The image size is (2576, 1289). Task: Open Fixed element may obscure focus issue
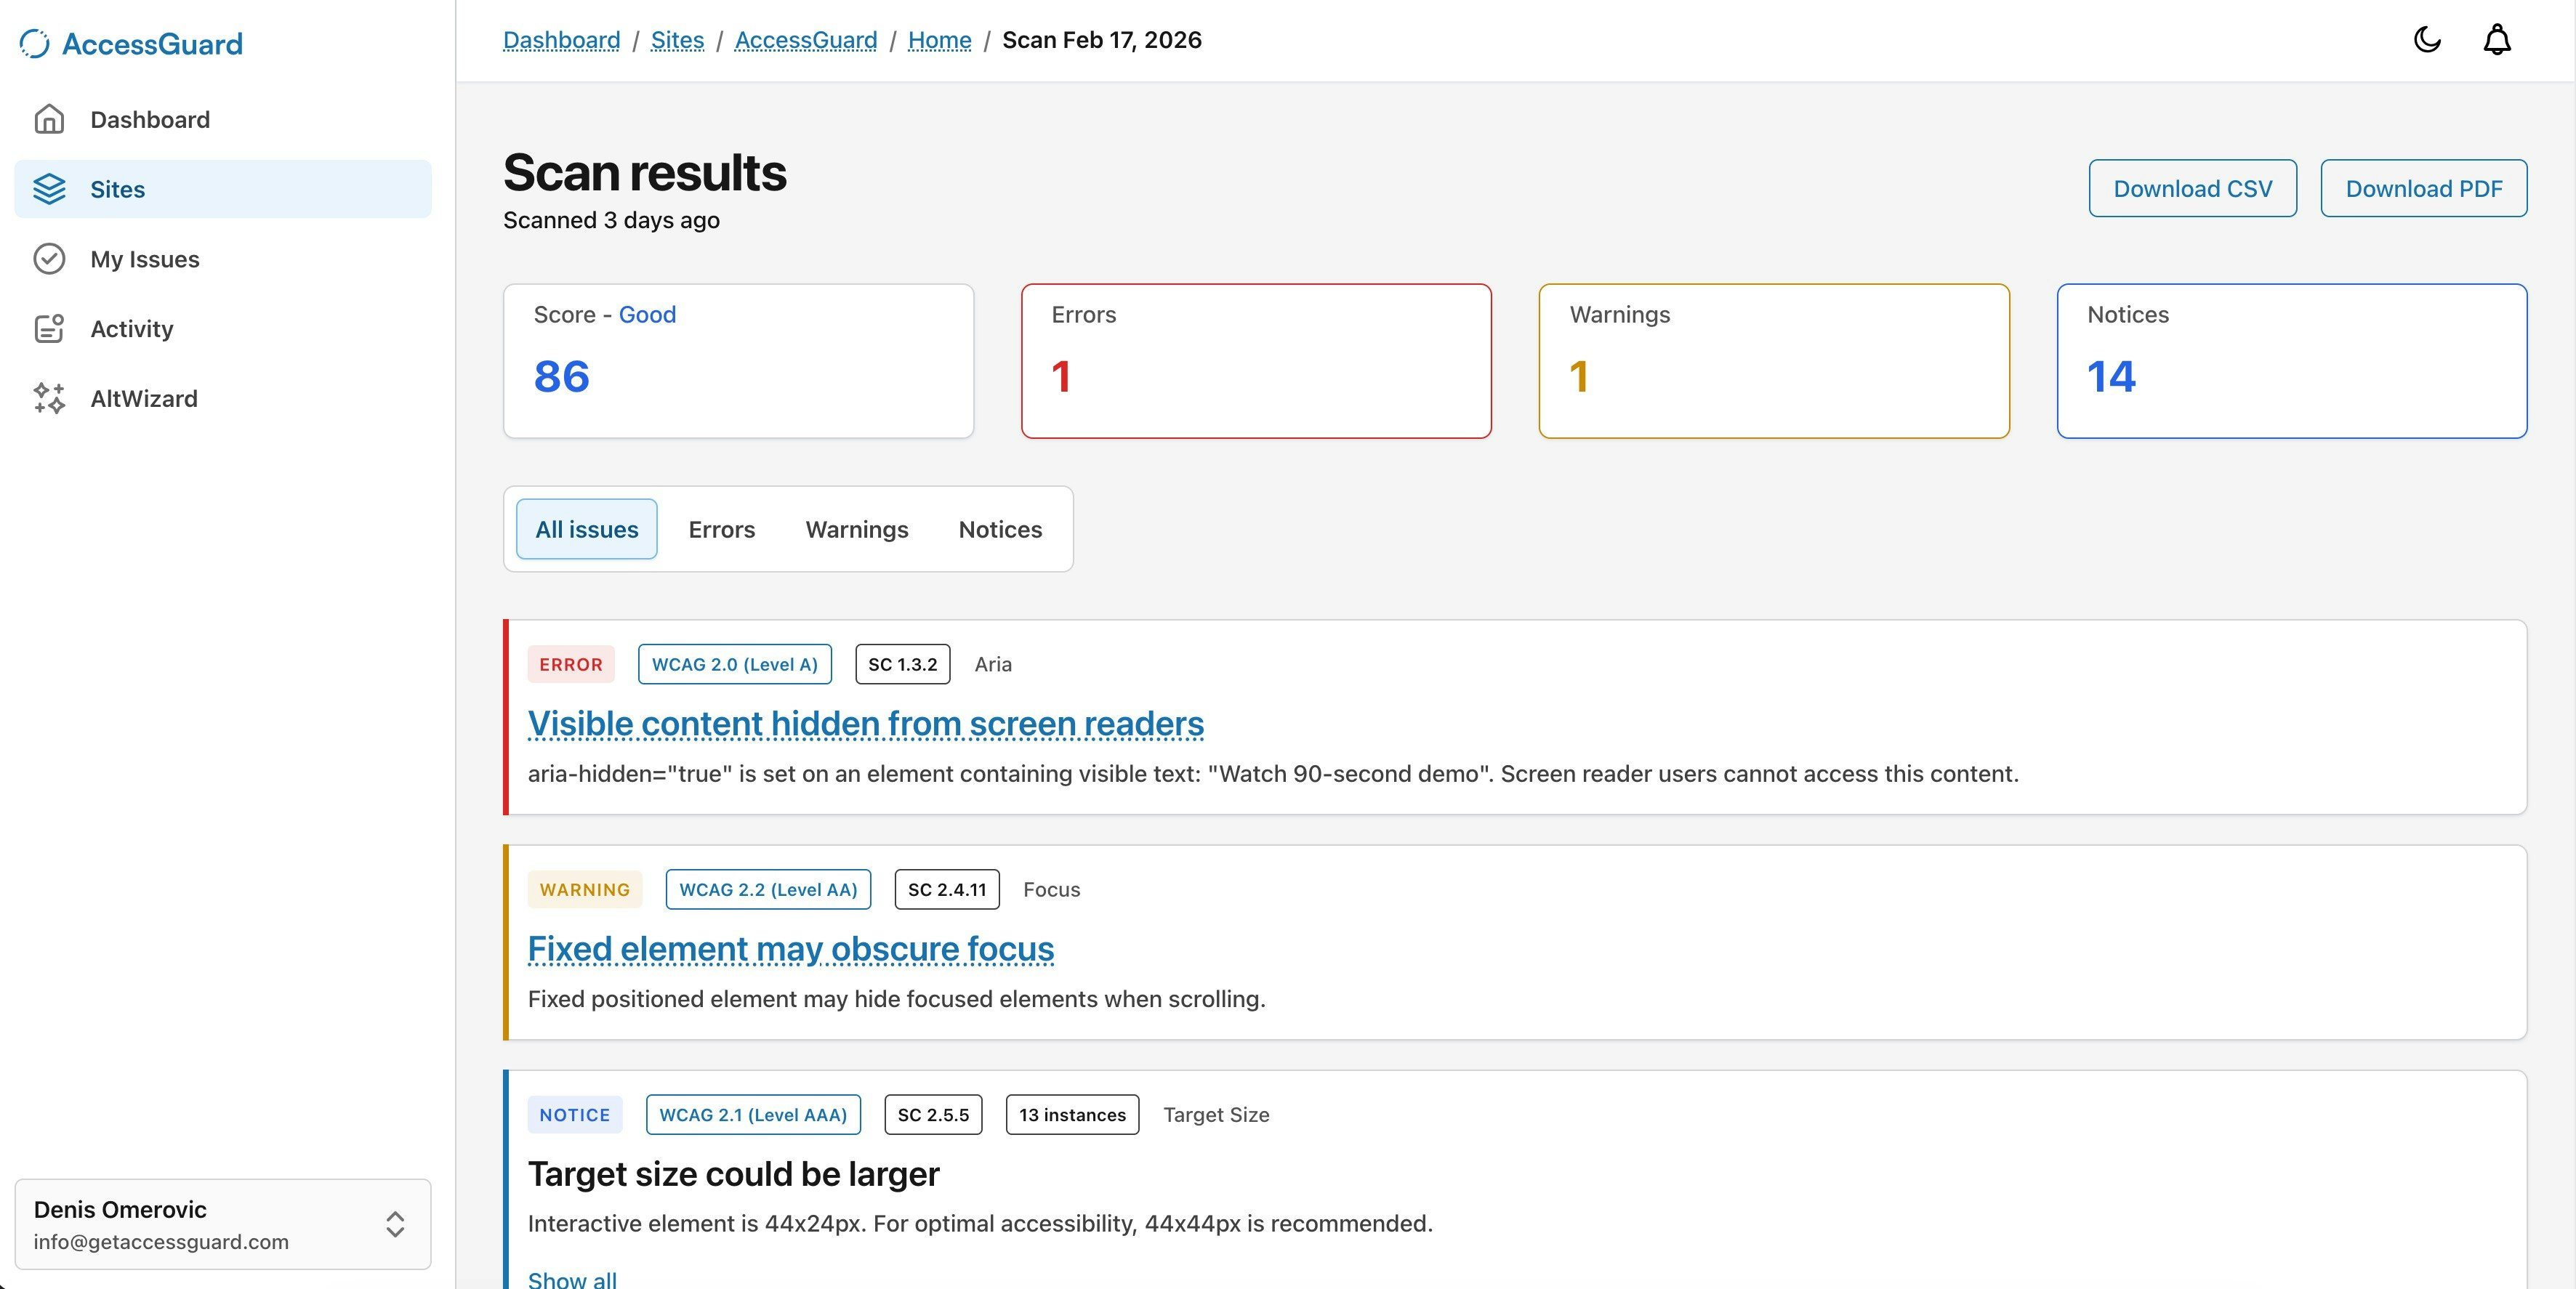[790, 949]
